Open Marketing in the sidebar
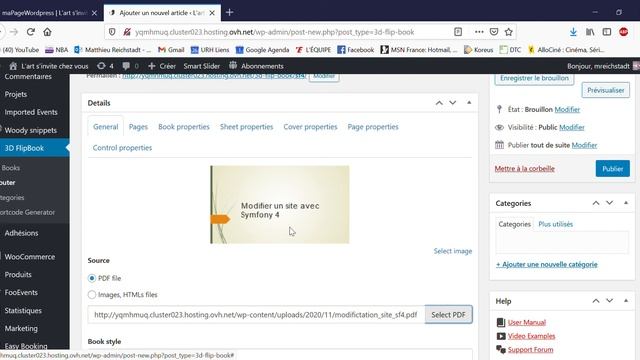 pos(21,329)
